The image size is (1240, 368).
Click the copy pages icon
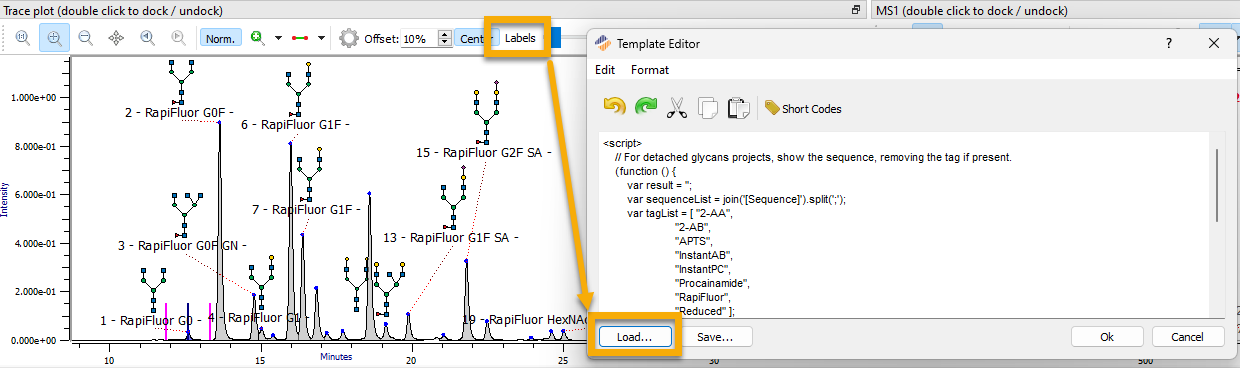click(708, 107)
